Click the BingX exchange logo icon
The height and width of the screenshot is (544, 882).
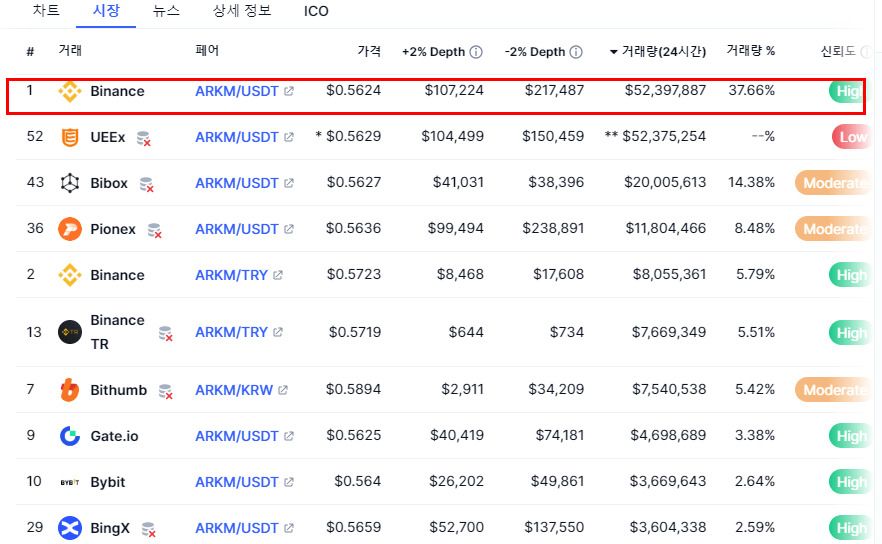coord(70,528)
